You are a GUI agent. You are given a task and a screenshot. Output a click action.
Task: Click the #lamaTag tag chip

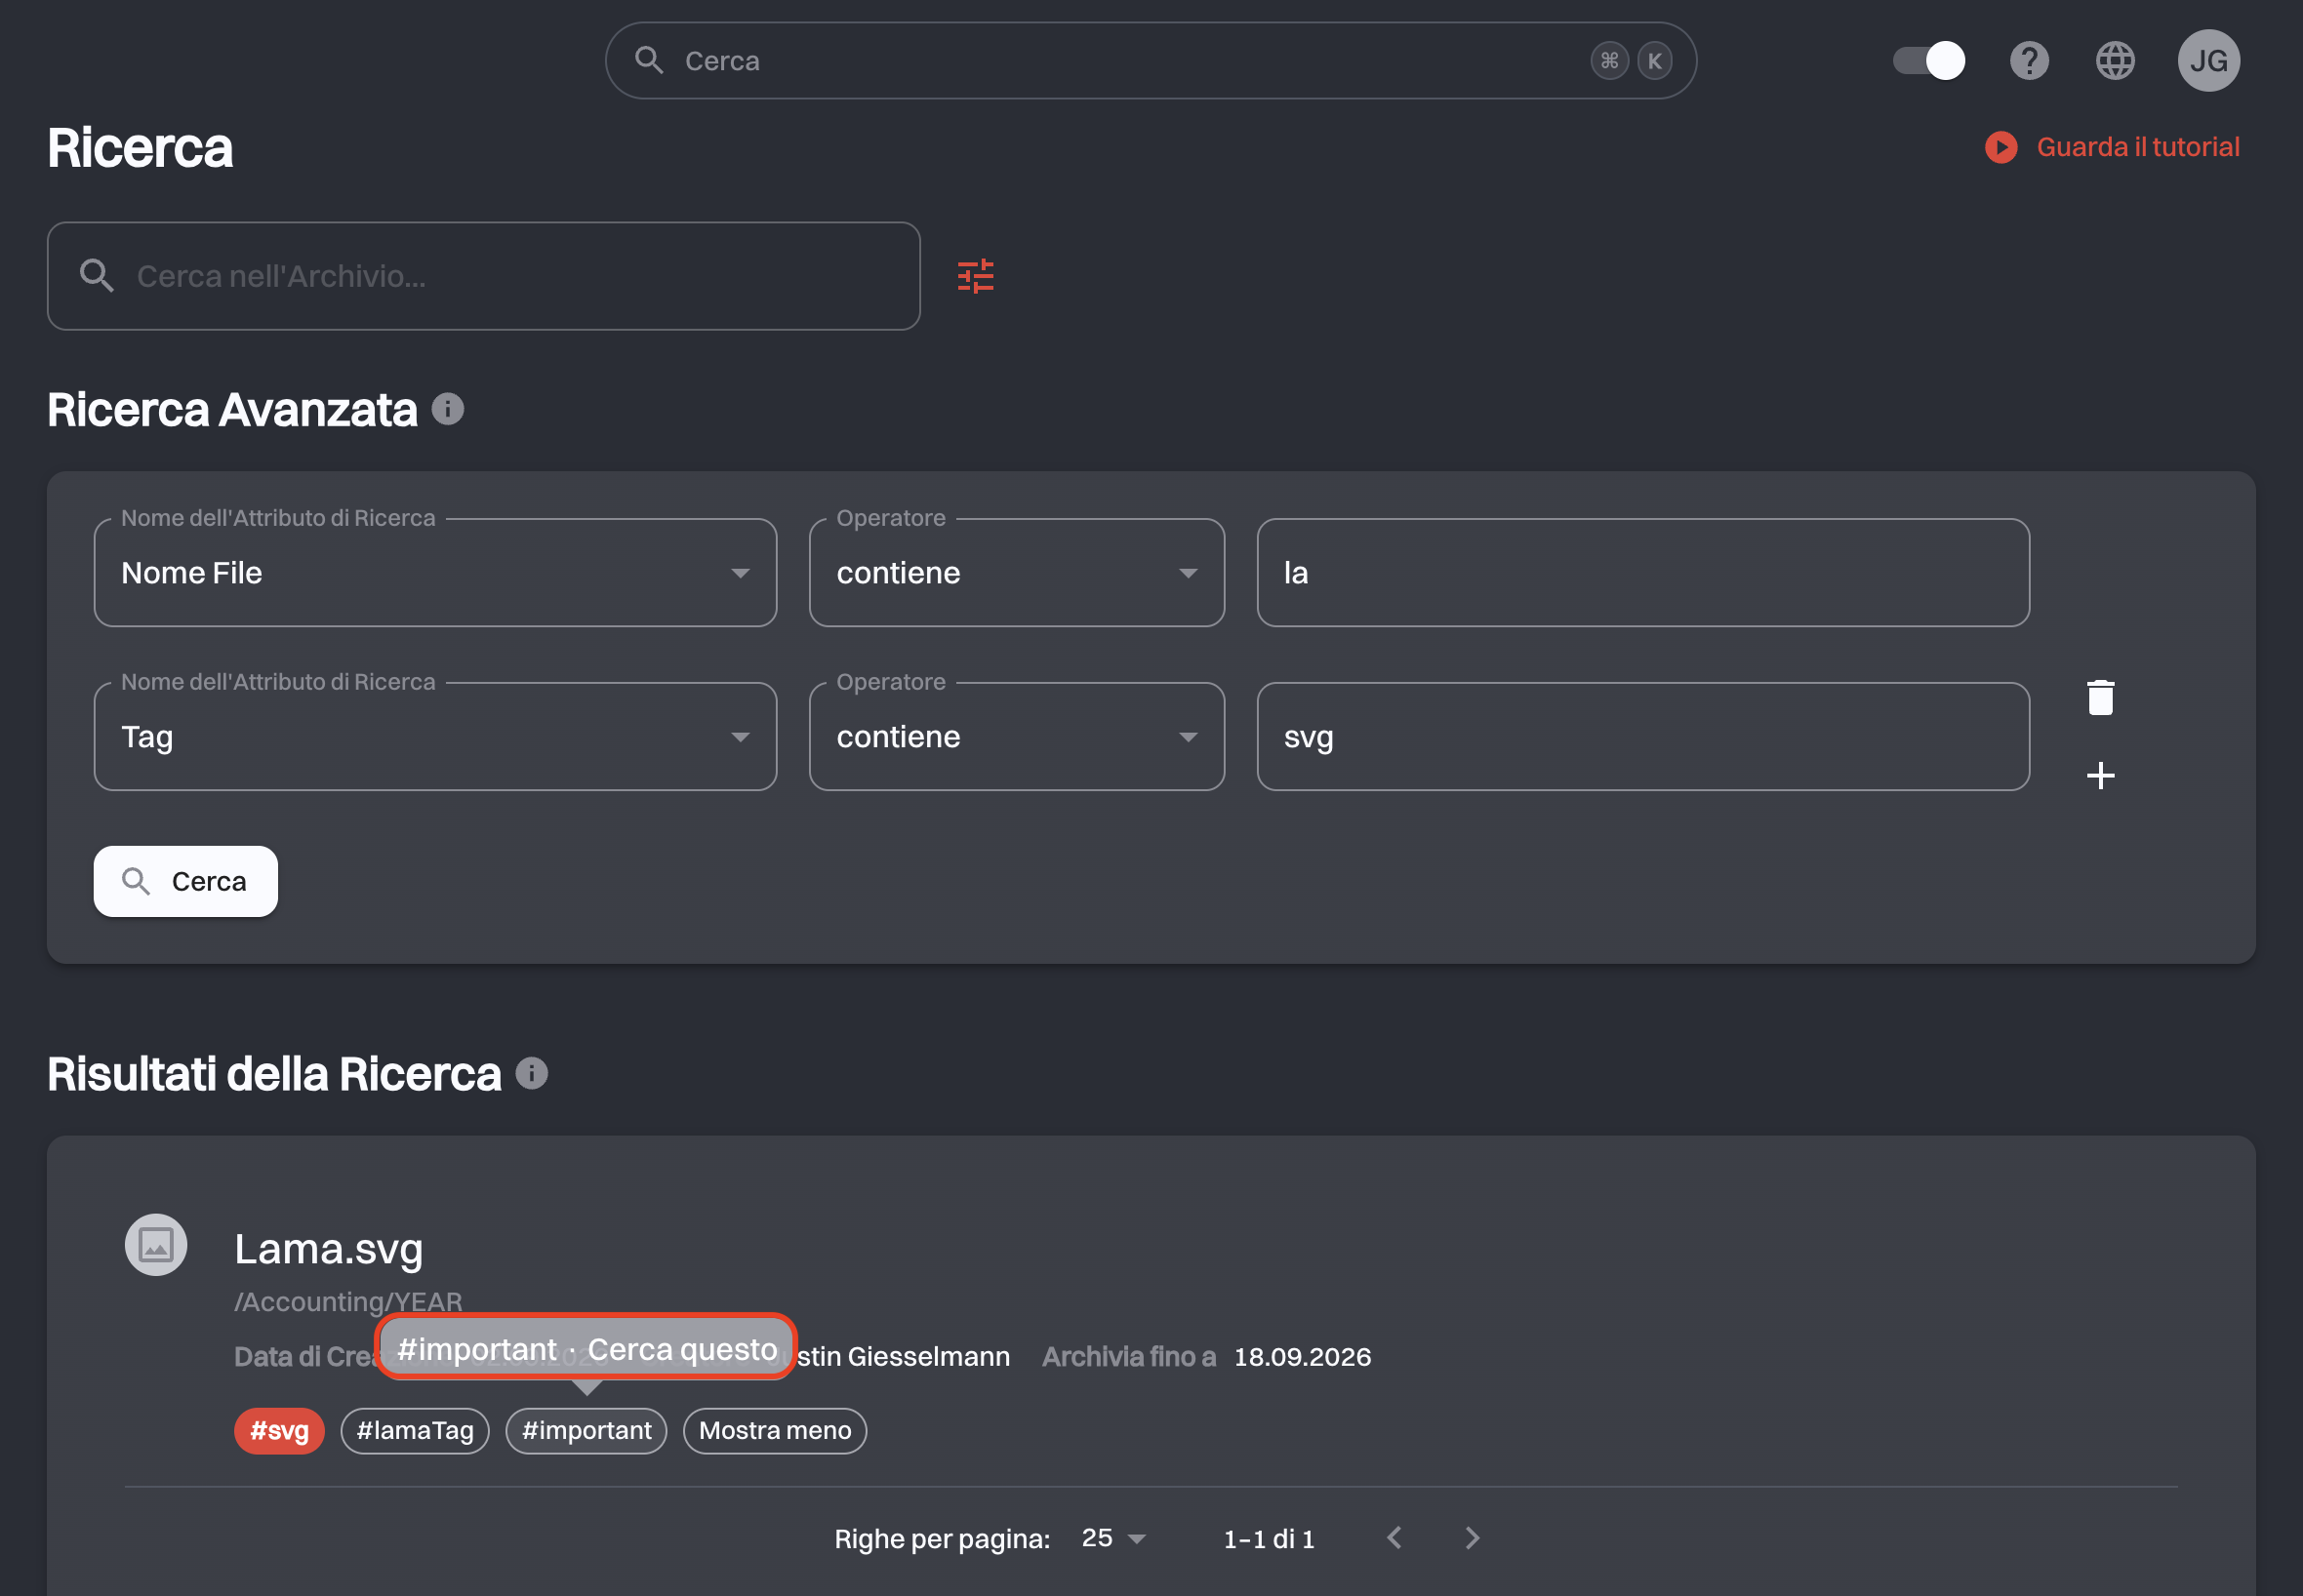415,1431
